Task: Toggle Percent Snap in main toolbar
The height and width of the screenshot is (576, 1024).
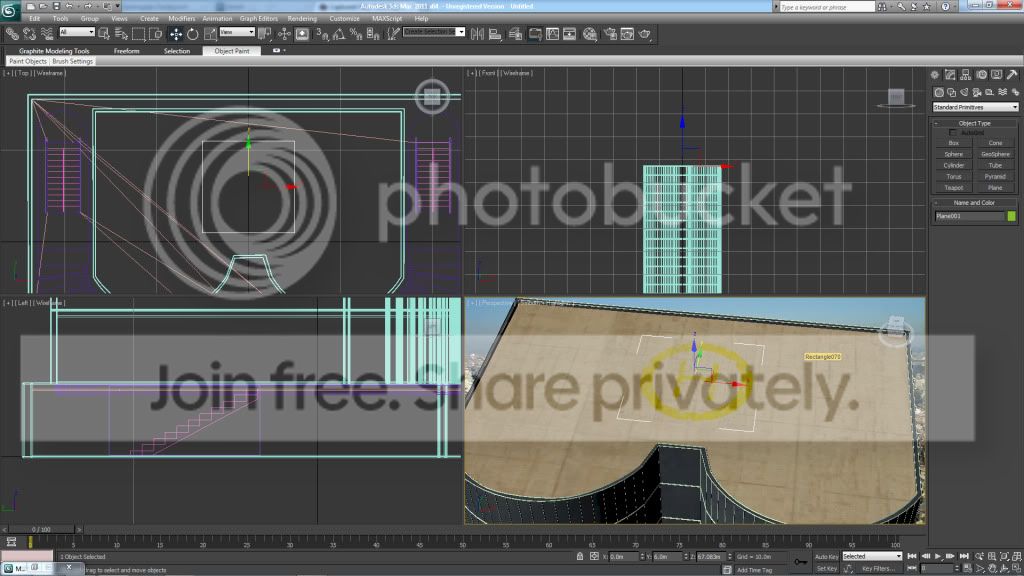Action: point(357,34)
